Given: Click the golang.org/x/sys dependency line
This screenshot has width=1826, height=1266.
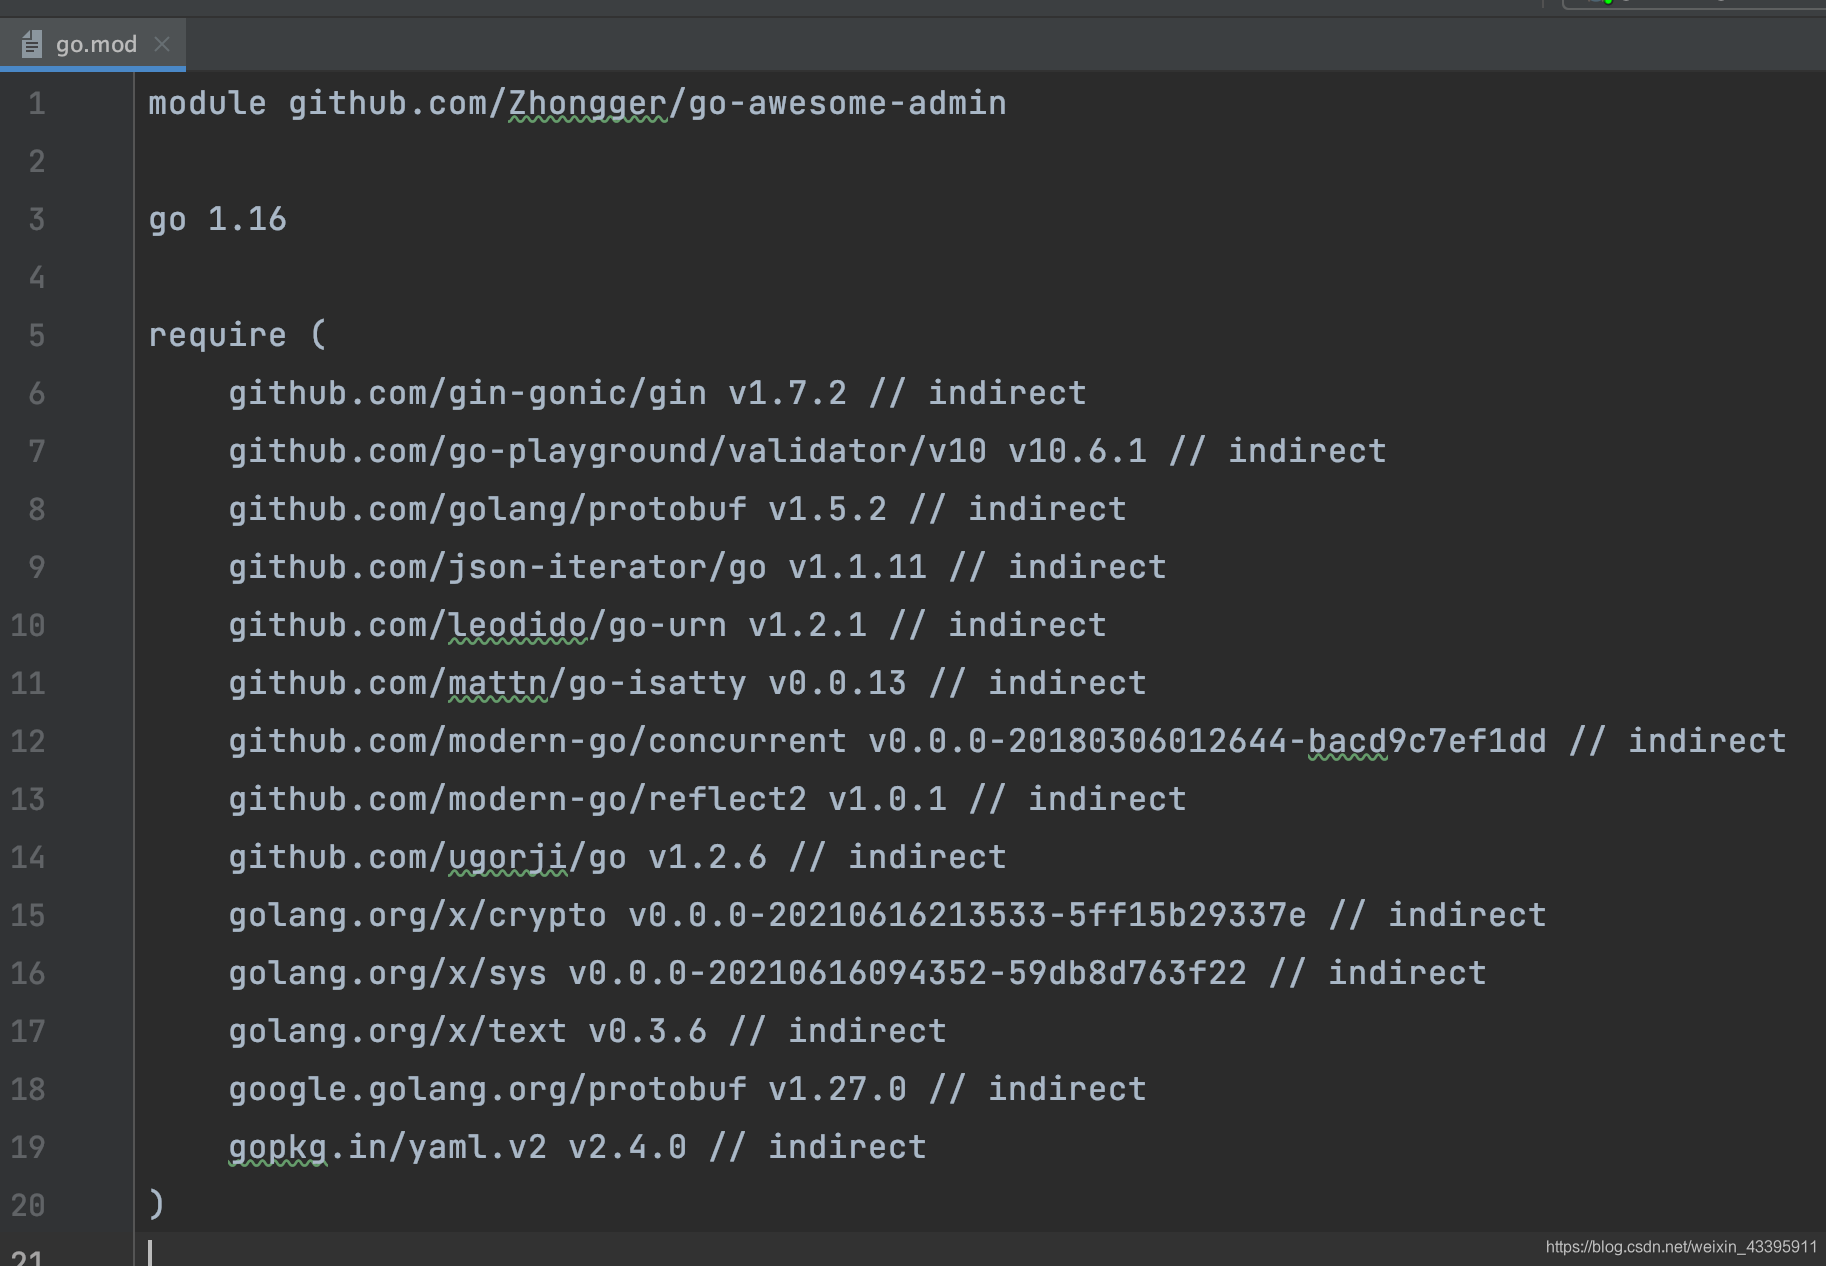Looking at the screenshot, I should pyautogui.click(x=858, y=973).
